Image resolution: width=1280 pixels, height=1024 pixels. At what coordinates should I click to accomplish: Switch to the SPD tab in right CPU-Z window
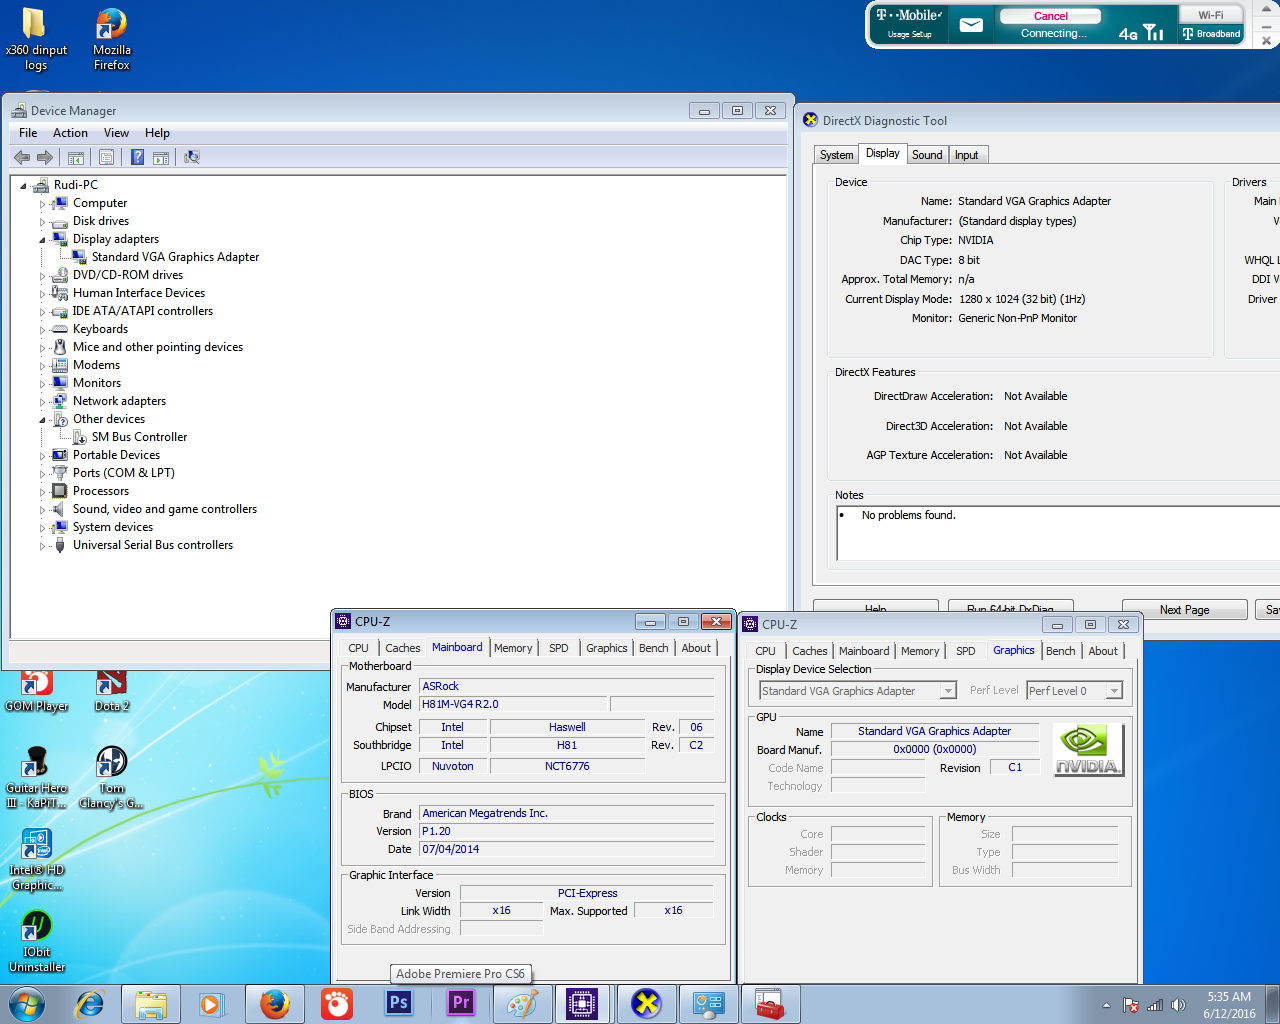point(965,651)
